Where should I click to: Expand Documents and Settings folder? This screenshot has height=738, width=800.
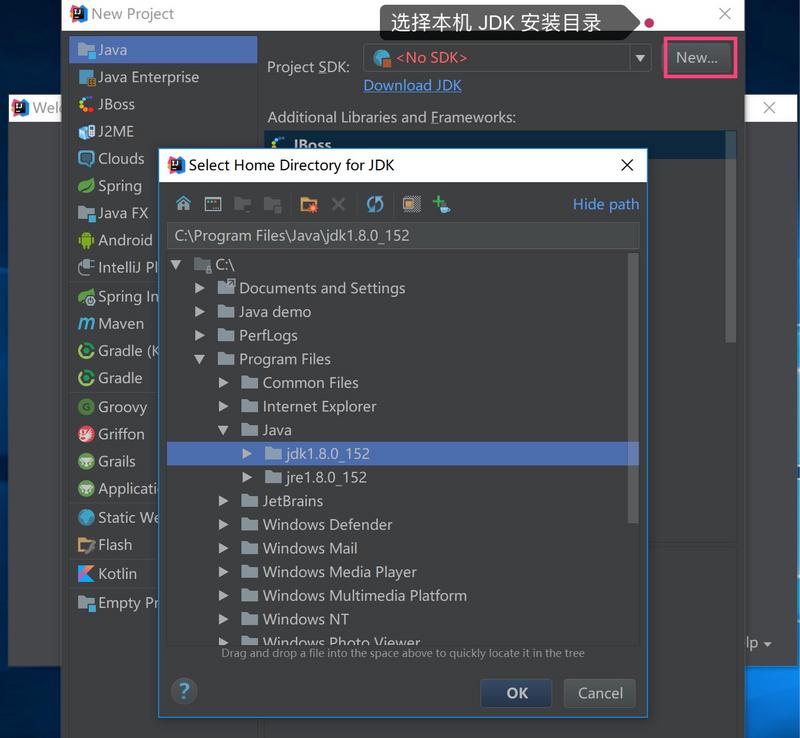200,288
